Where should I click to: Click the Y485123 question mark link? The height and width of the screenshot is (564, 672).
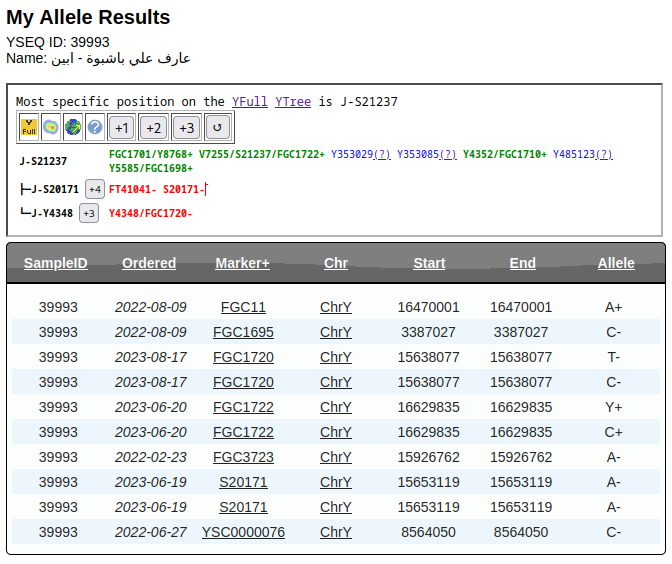click(604, 154)
